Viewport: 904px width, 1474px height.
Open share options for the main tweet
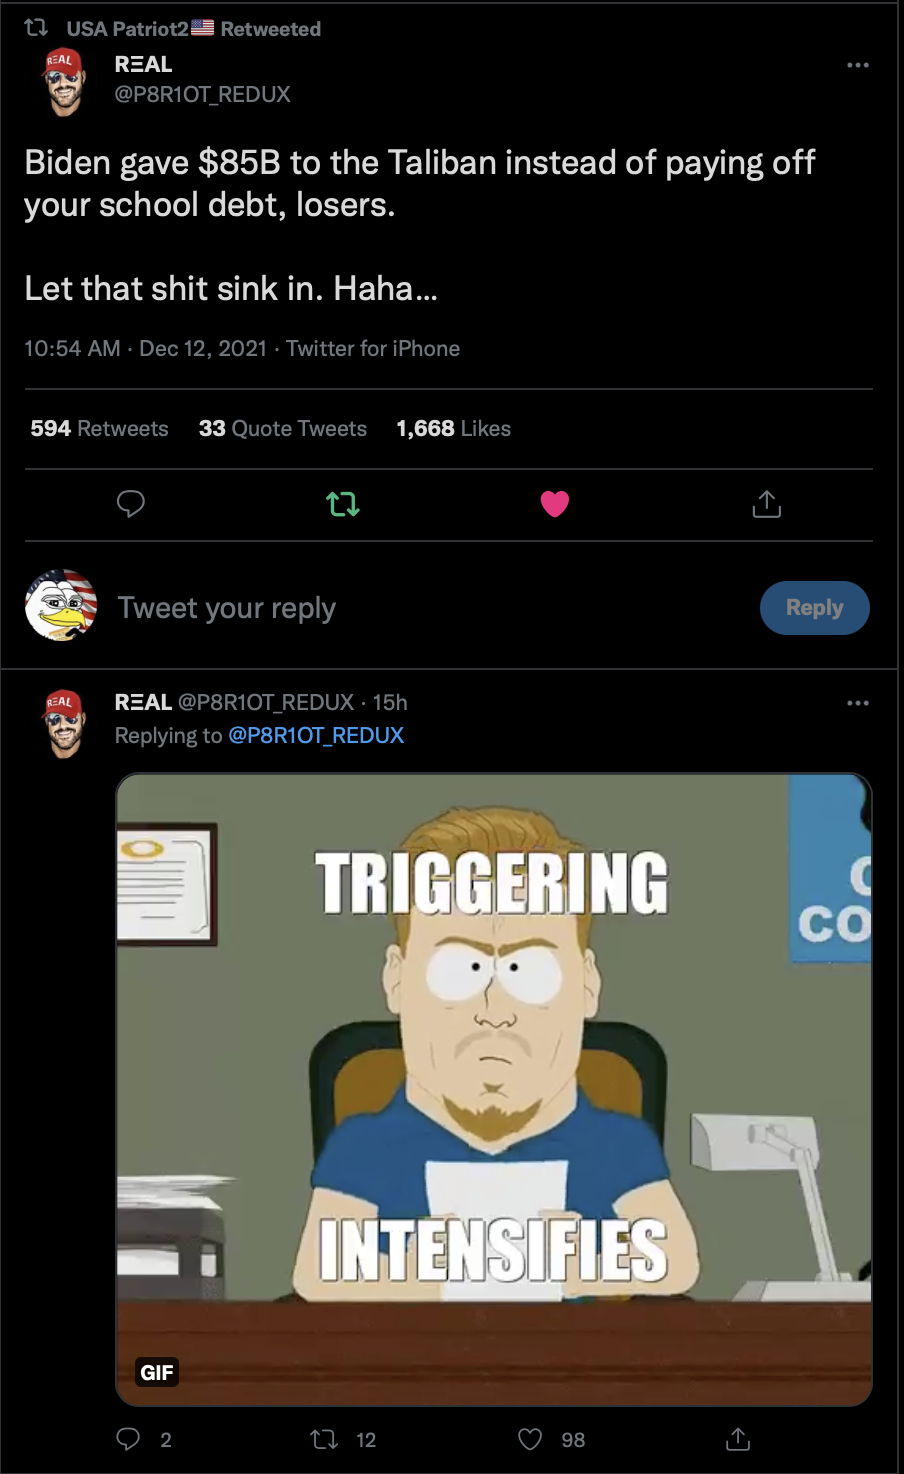767,504
